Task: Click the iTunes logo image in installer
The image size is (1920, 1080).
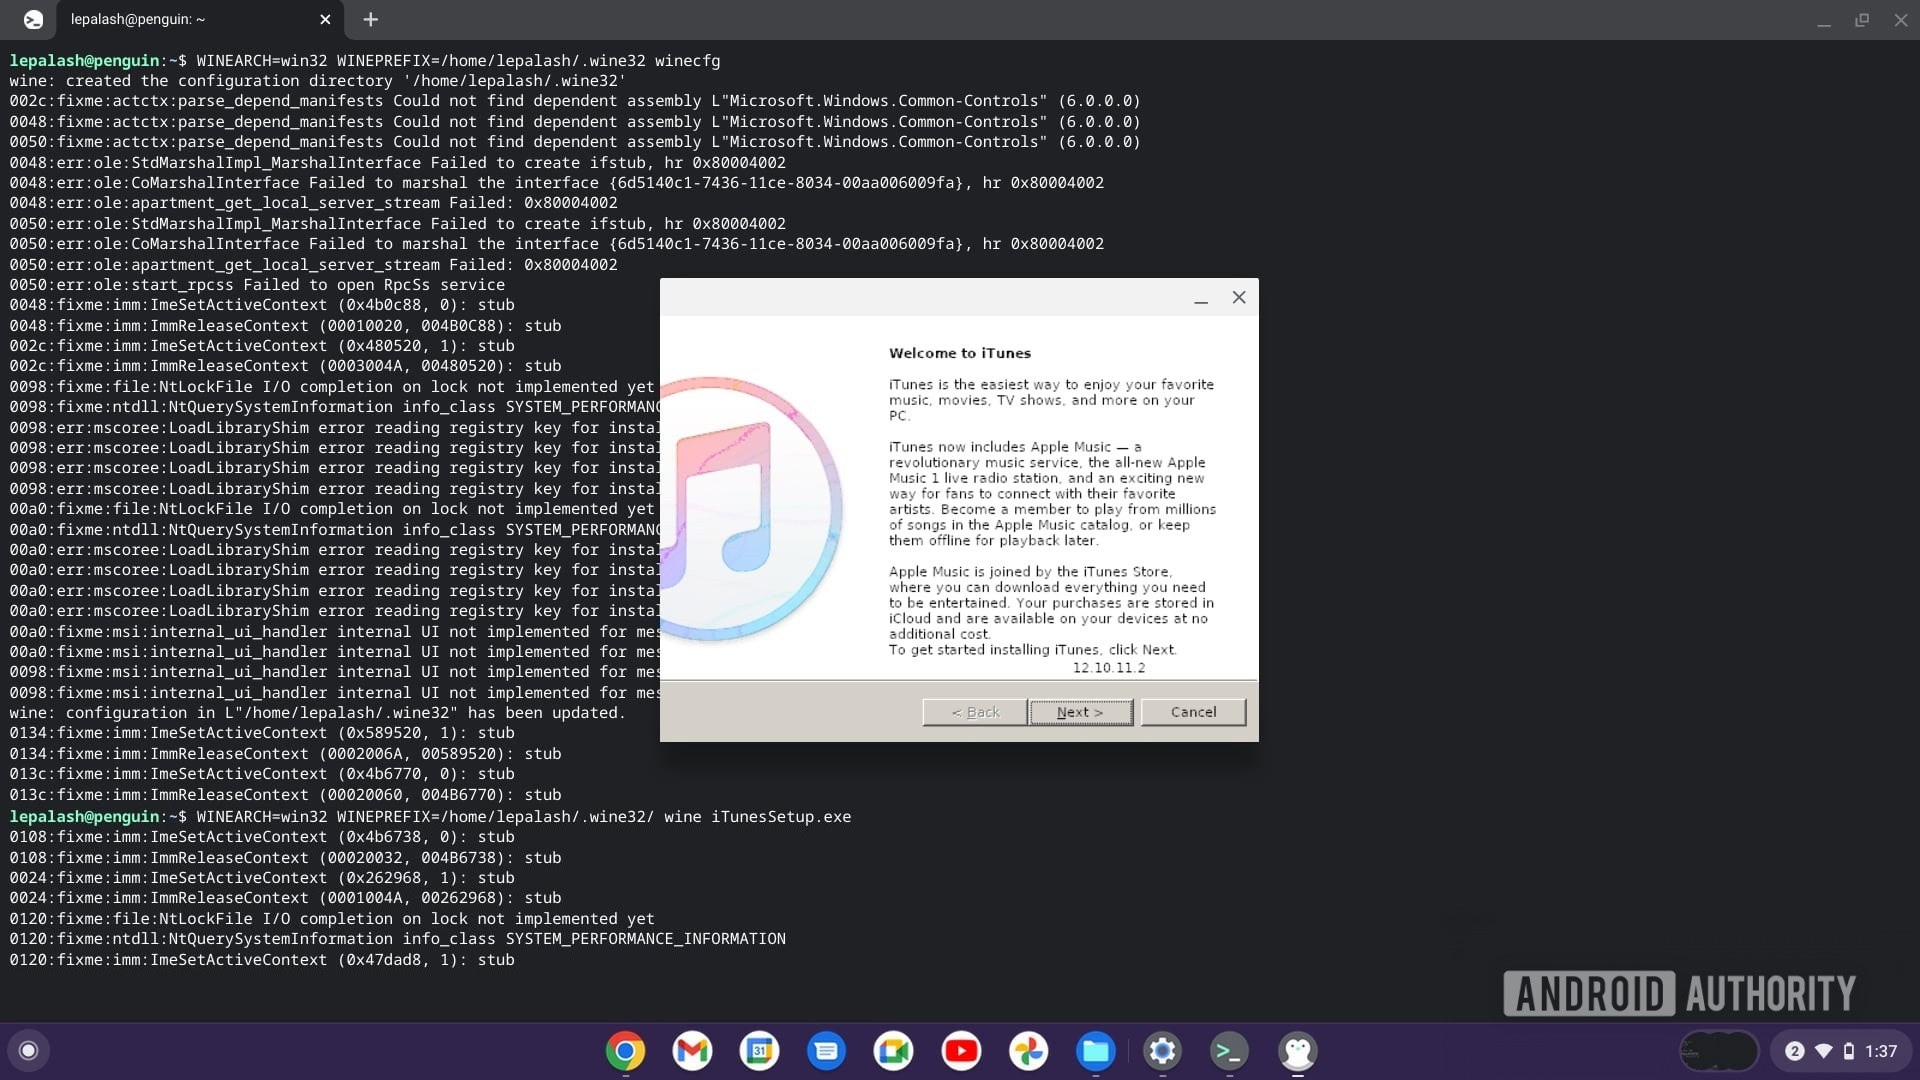Action: 752,509
